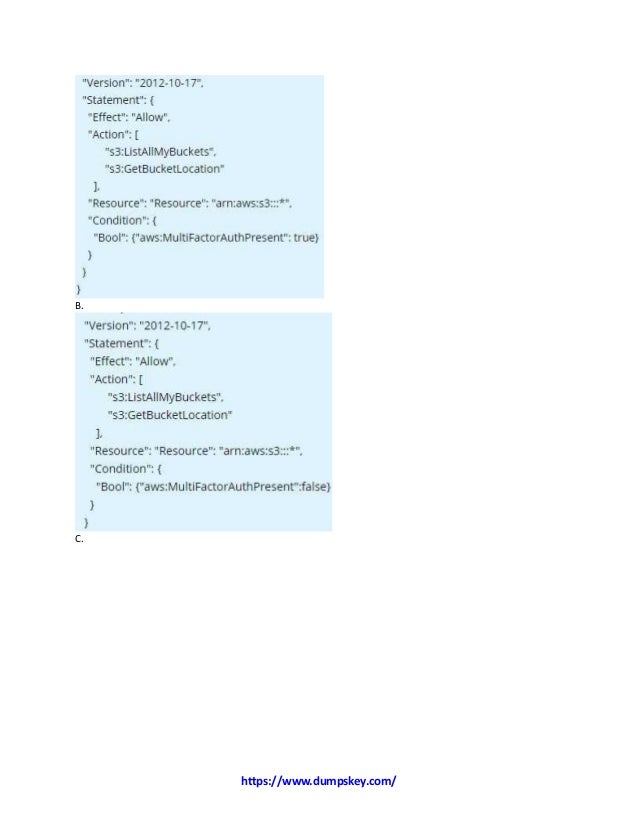Image resolution: width=638 pixels, height=826 pixels.
Task: Click the MultiFactorAuthPresent true condition line
Action: [x=206, y=238]
